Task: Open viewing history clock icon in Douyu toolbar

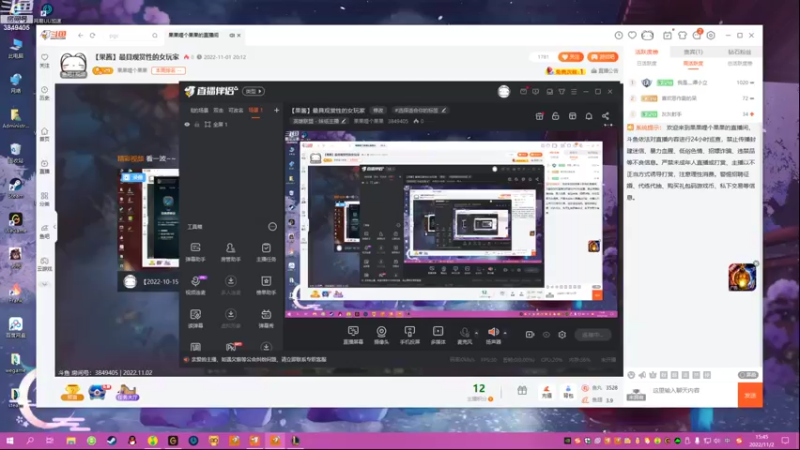Action: (618, 35)
